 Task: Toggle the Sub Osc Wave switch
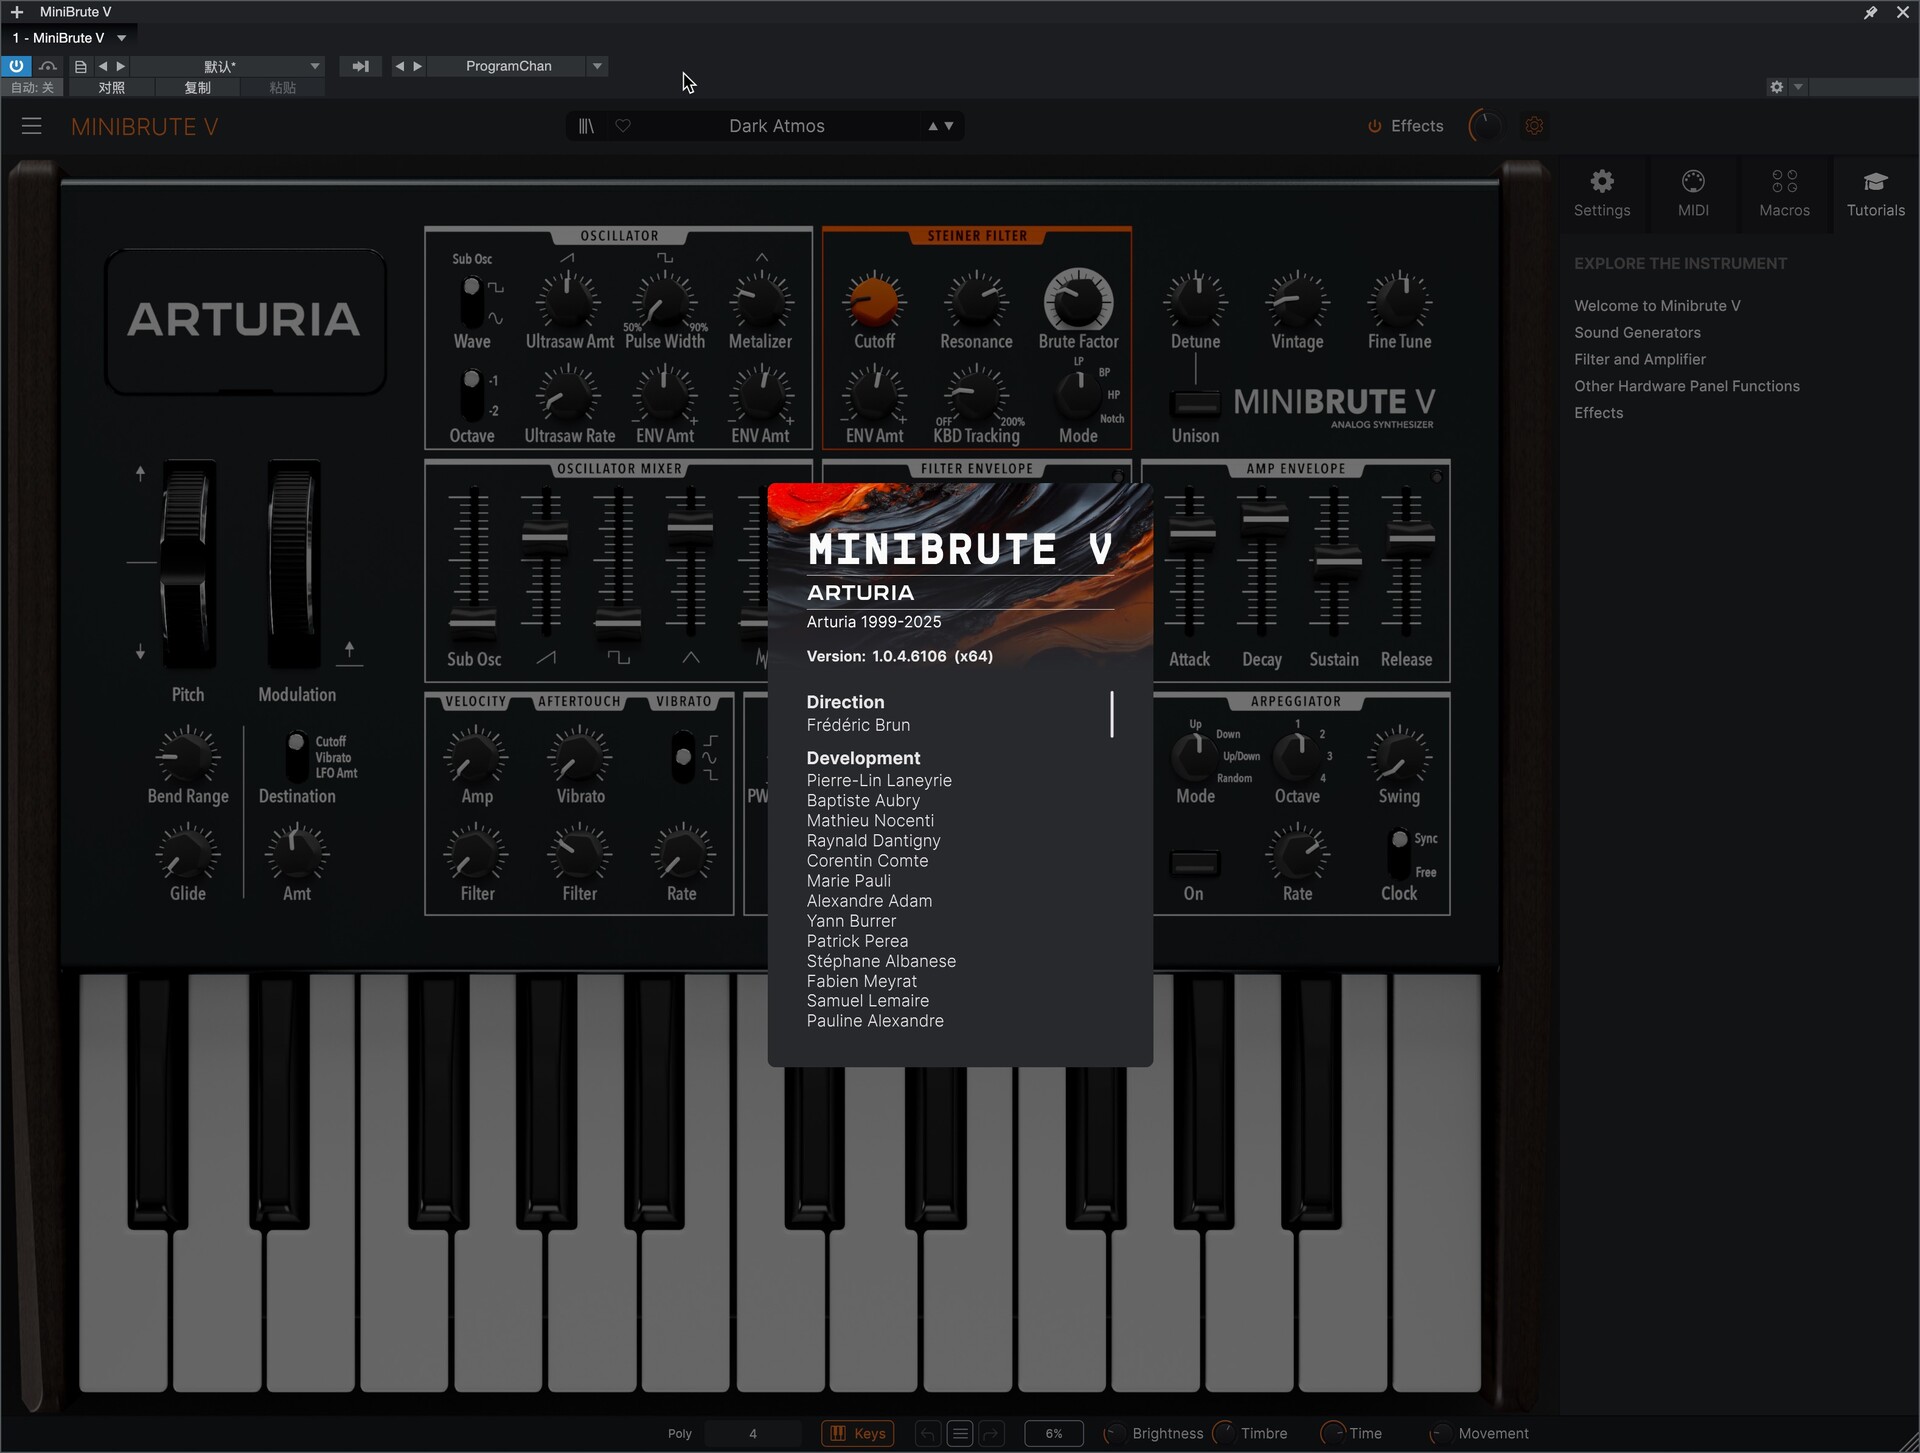click(x=471, y=301)
